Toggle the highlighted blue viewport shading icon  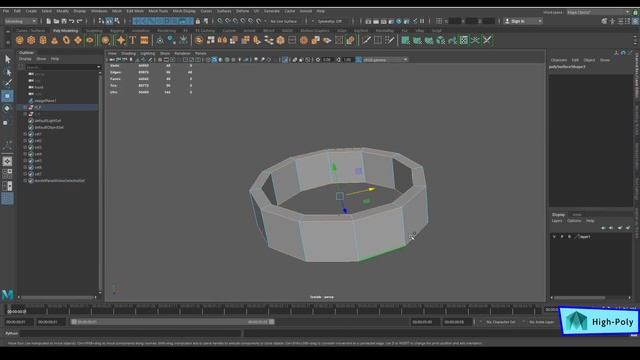pos(214,60)
